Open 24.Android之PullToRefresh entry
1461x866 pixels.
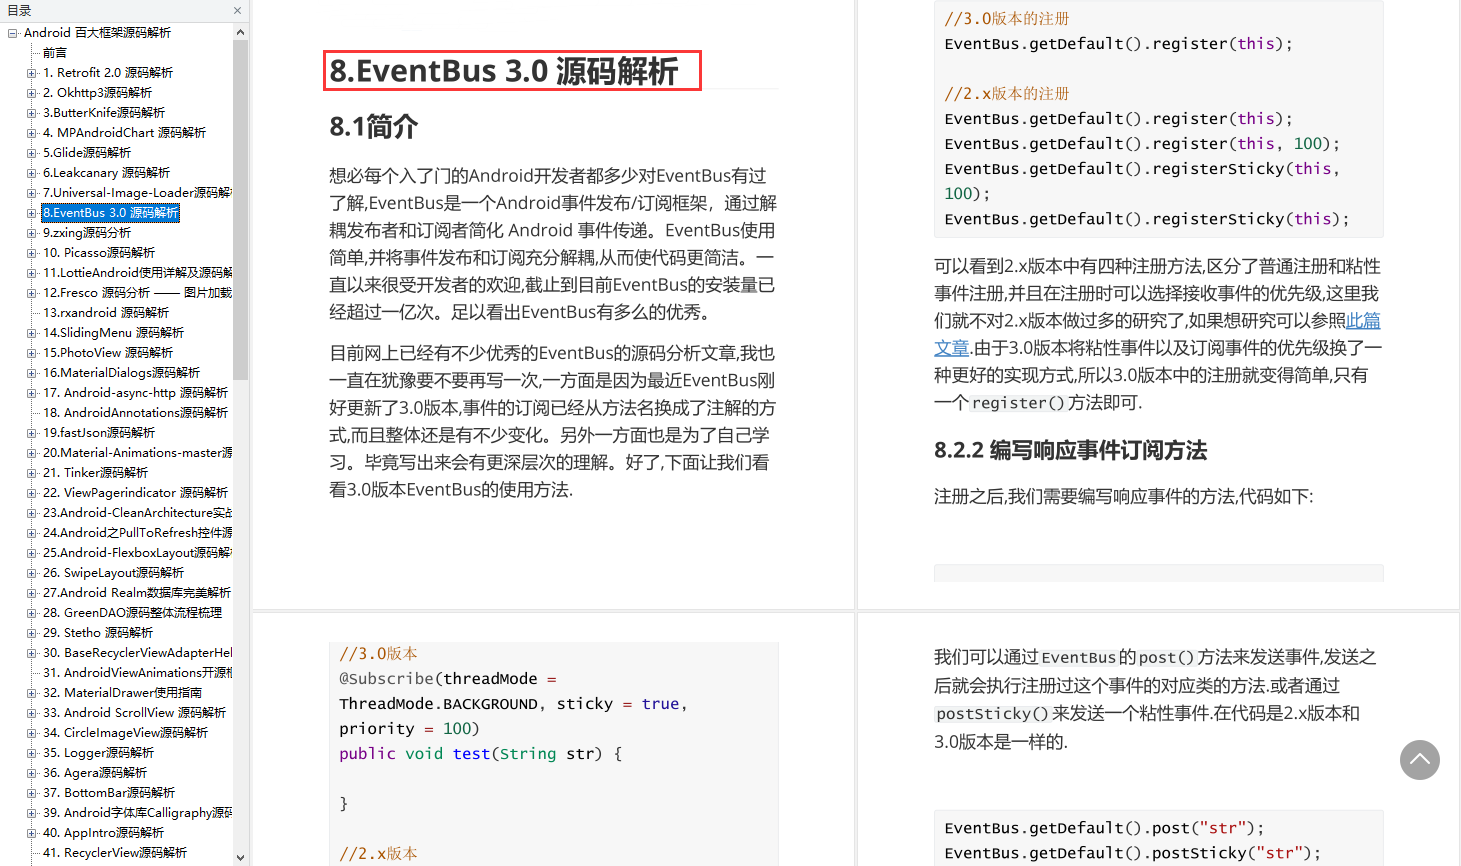coord(137,533)
